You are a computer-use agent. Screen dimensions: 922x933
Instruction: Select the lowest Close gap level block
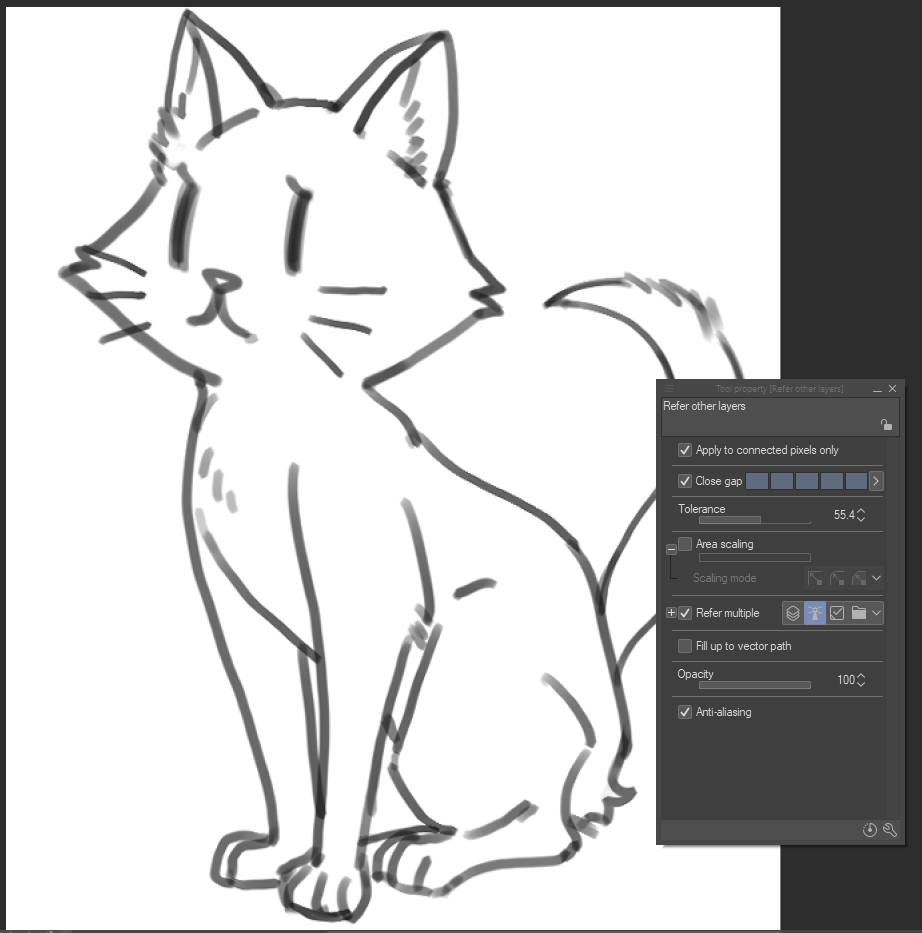(757, 481)
